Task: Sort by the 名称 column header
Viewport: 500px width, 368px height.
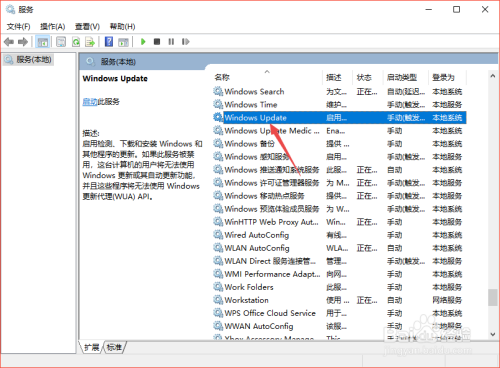Action: coord(222,77)
